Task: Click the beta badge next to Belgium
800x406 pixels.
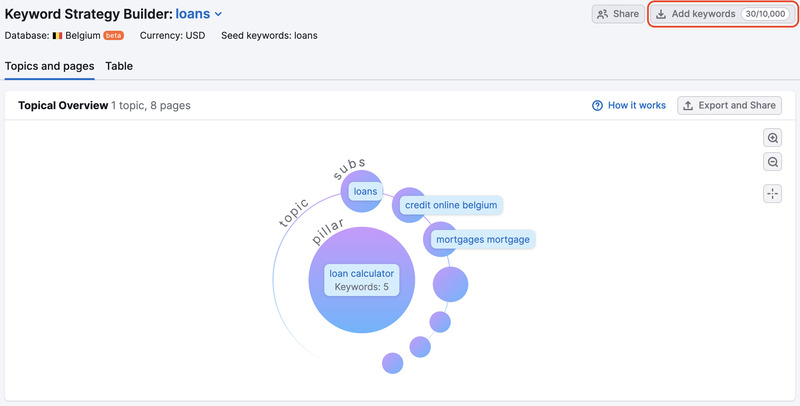Action: pos(113,35)
